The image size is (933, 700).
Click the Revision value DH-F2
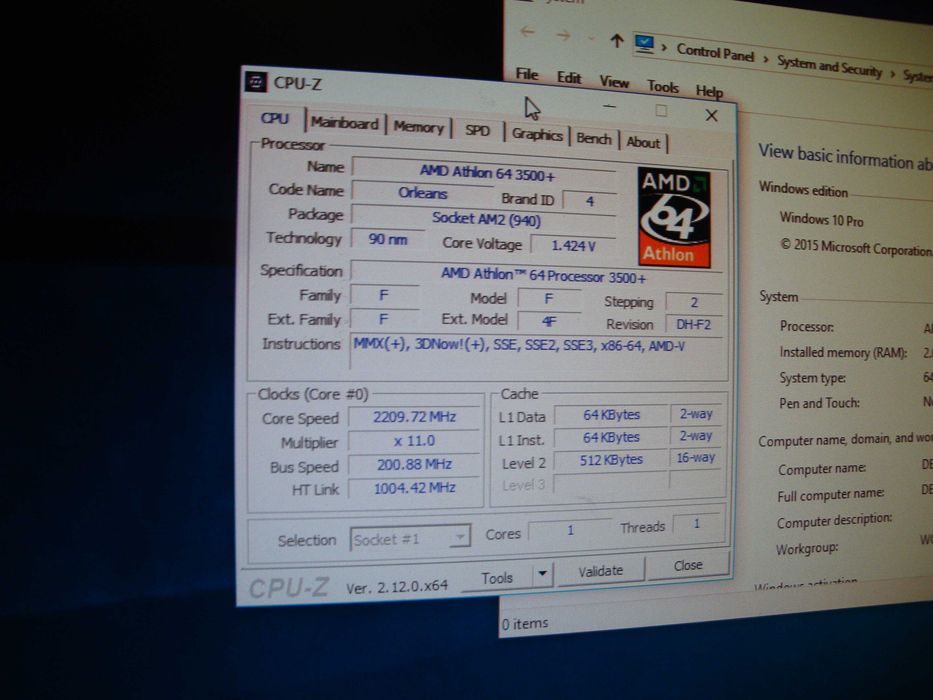[693, 324]
